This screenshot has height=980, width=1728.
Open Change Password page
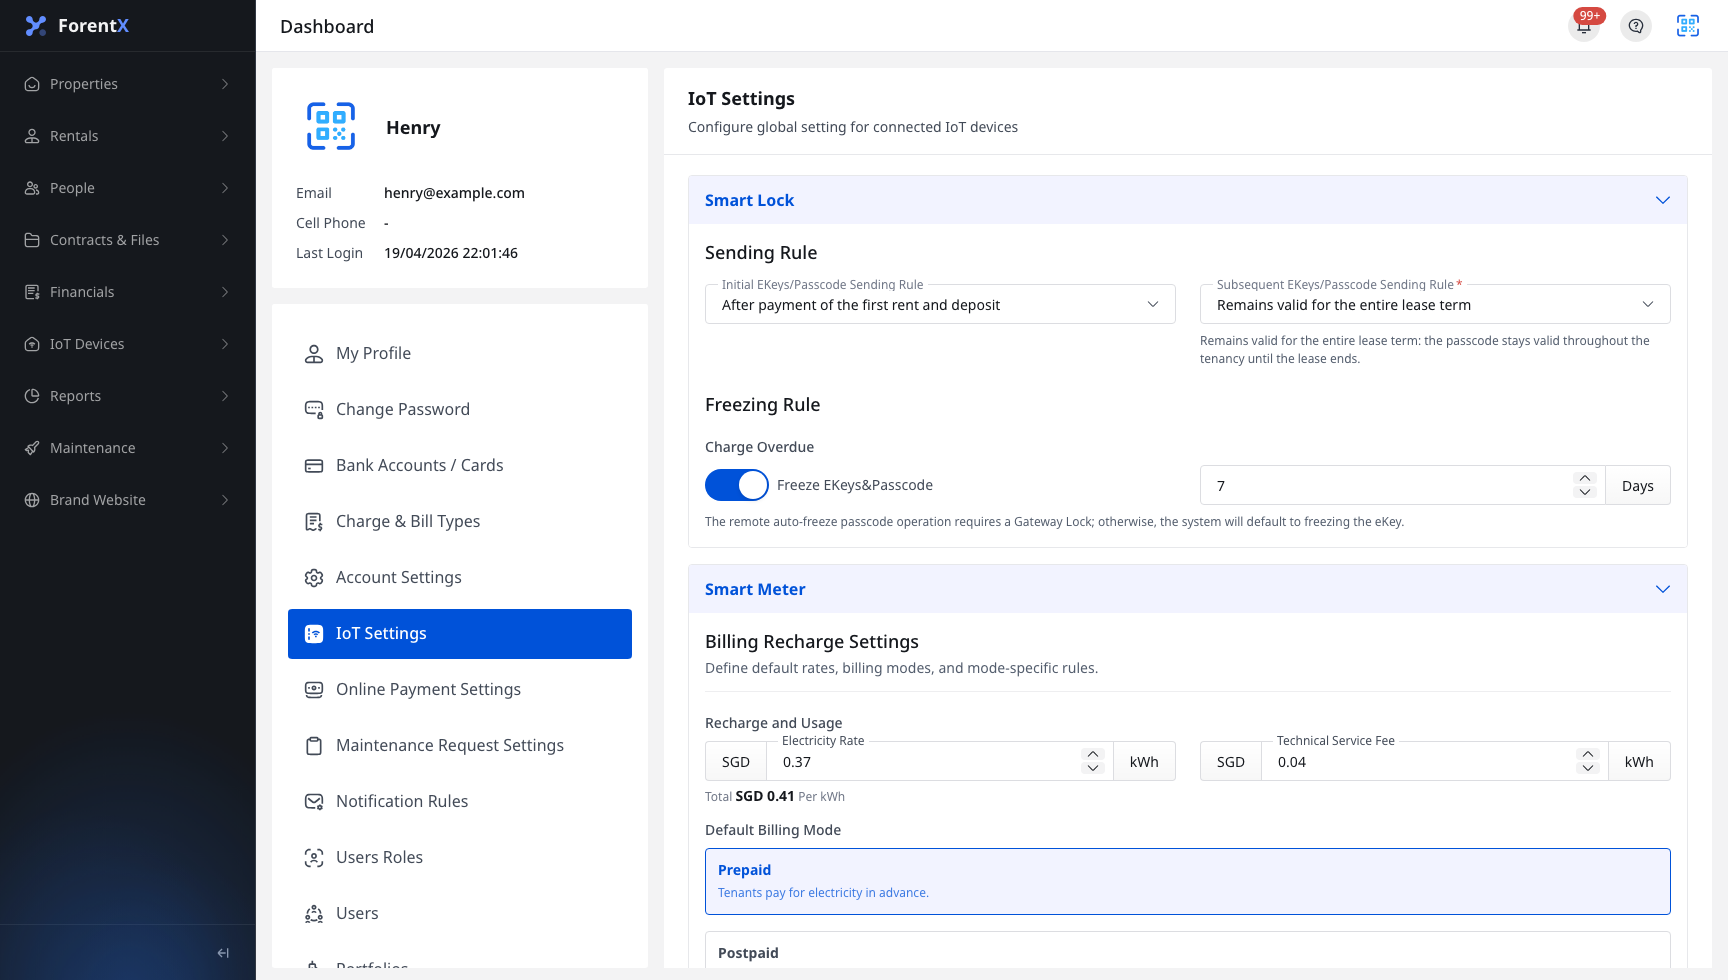tap(460, 410)
